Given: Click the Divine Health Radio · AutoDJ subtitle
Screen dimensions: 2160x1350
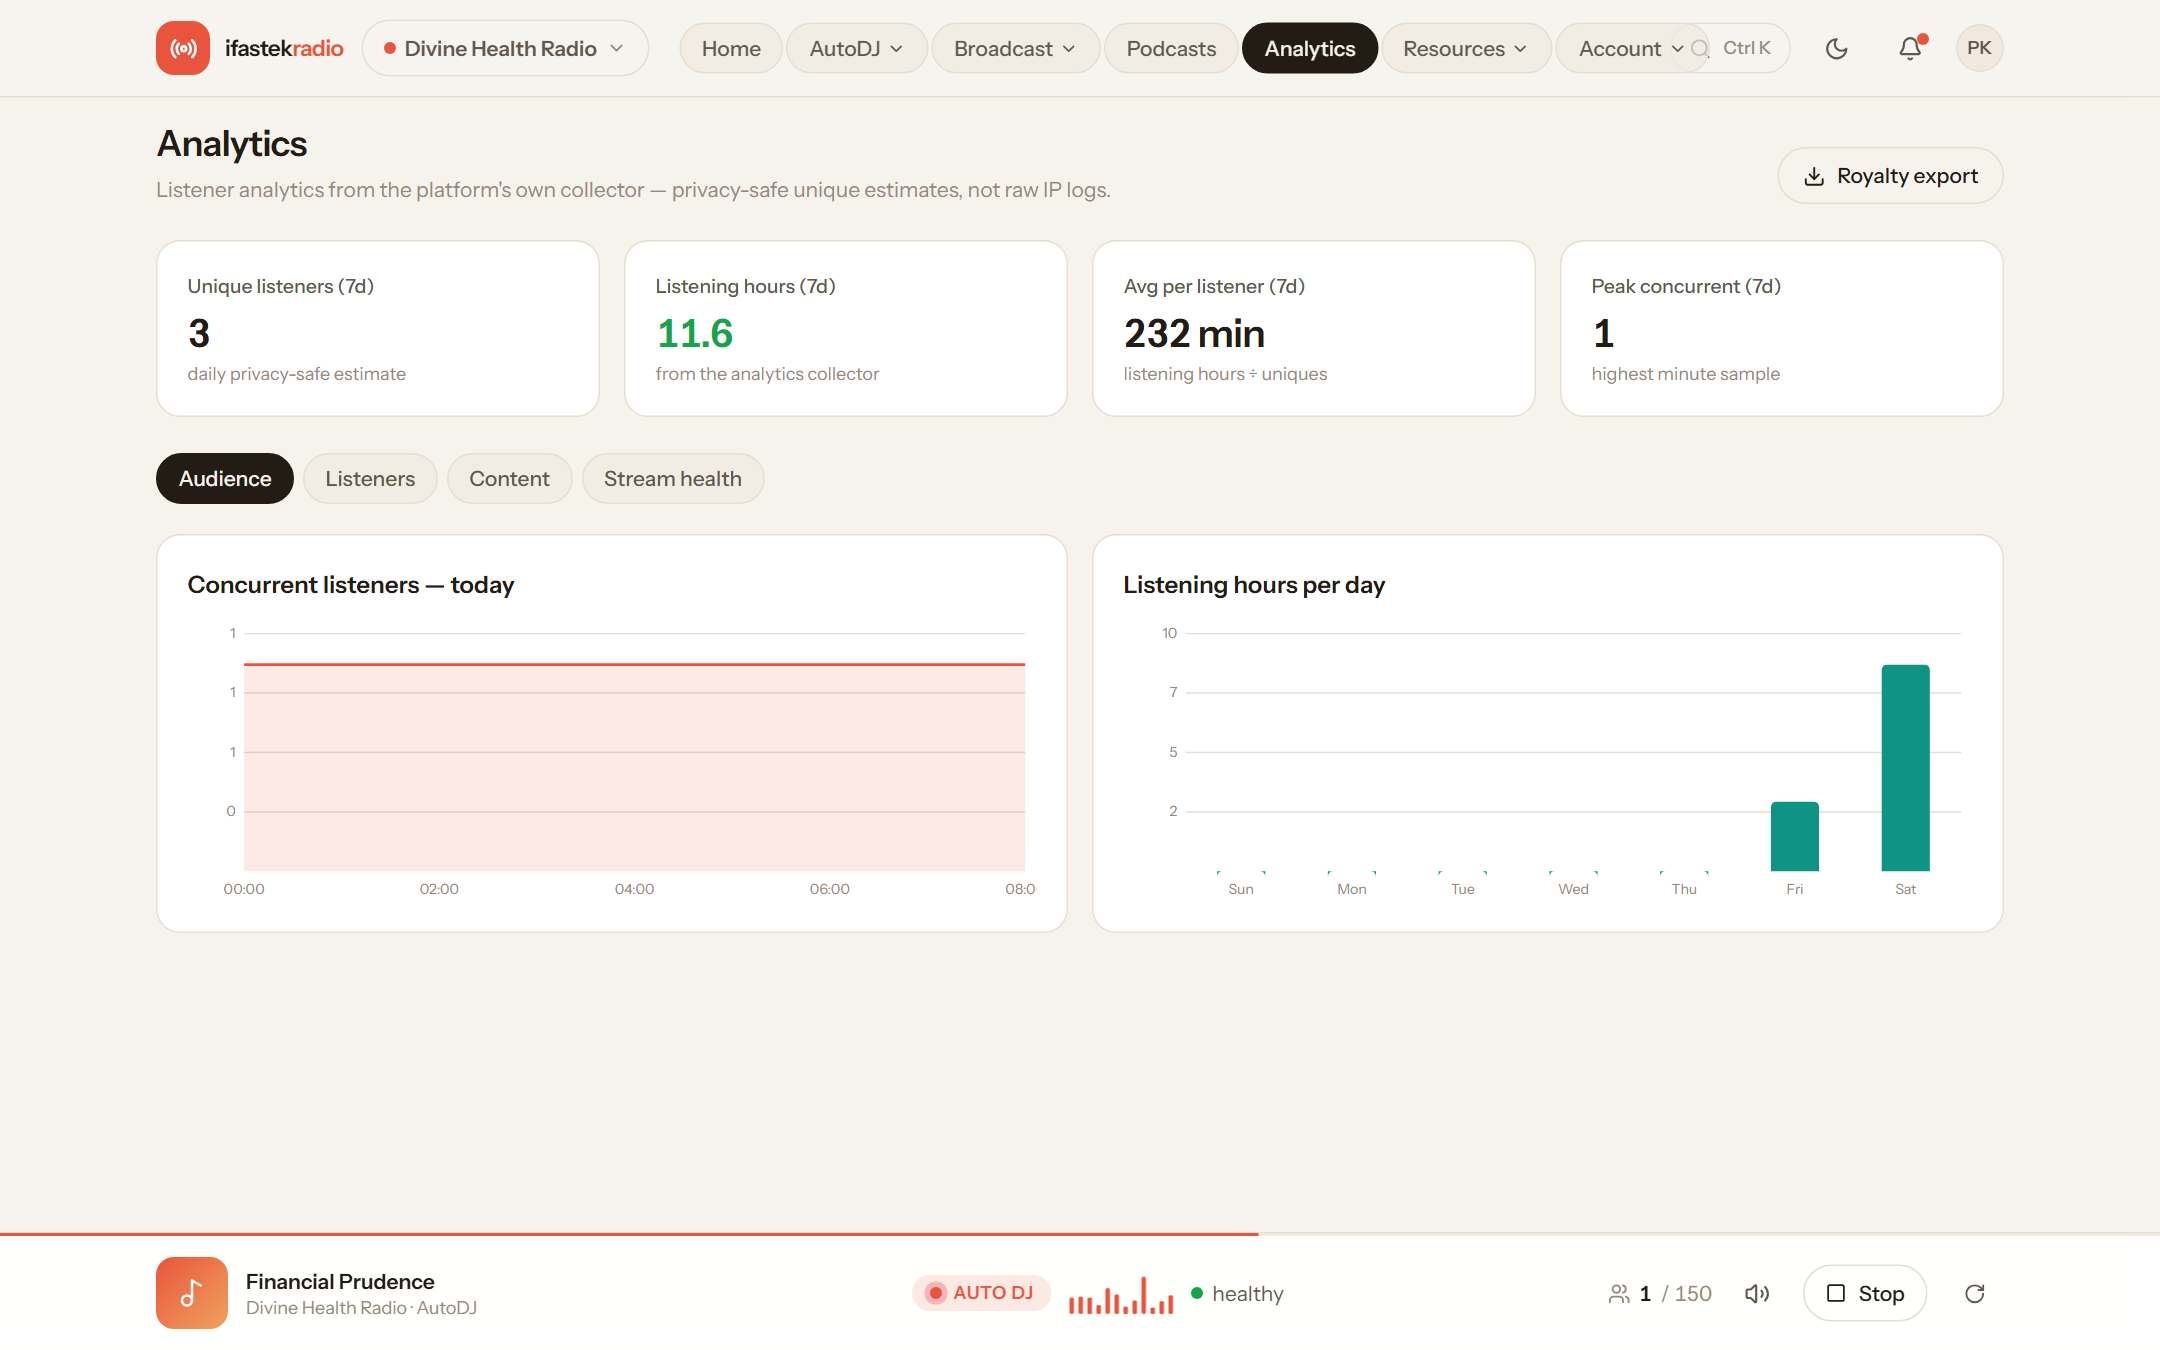Looking at the screenshot, I should pyautogui.click(x=361, y=1308).
